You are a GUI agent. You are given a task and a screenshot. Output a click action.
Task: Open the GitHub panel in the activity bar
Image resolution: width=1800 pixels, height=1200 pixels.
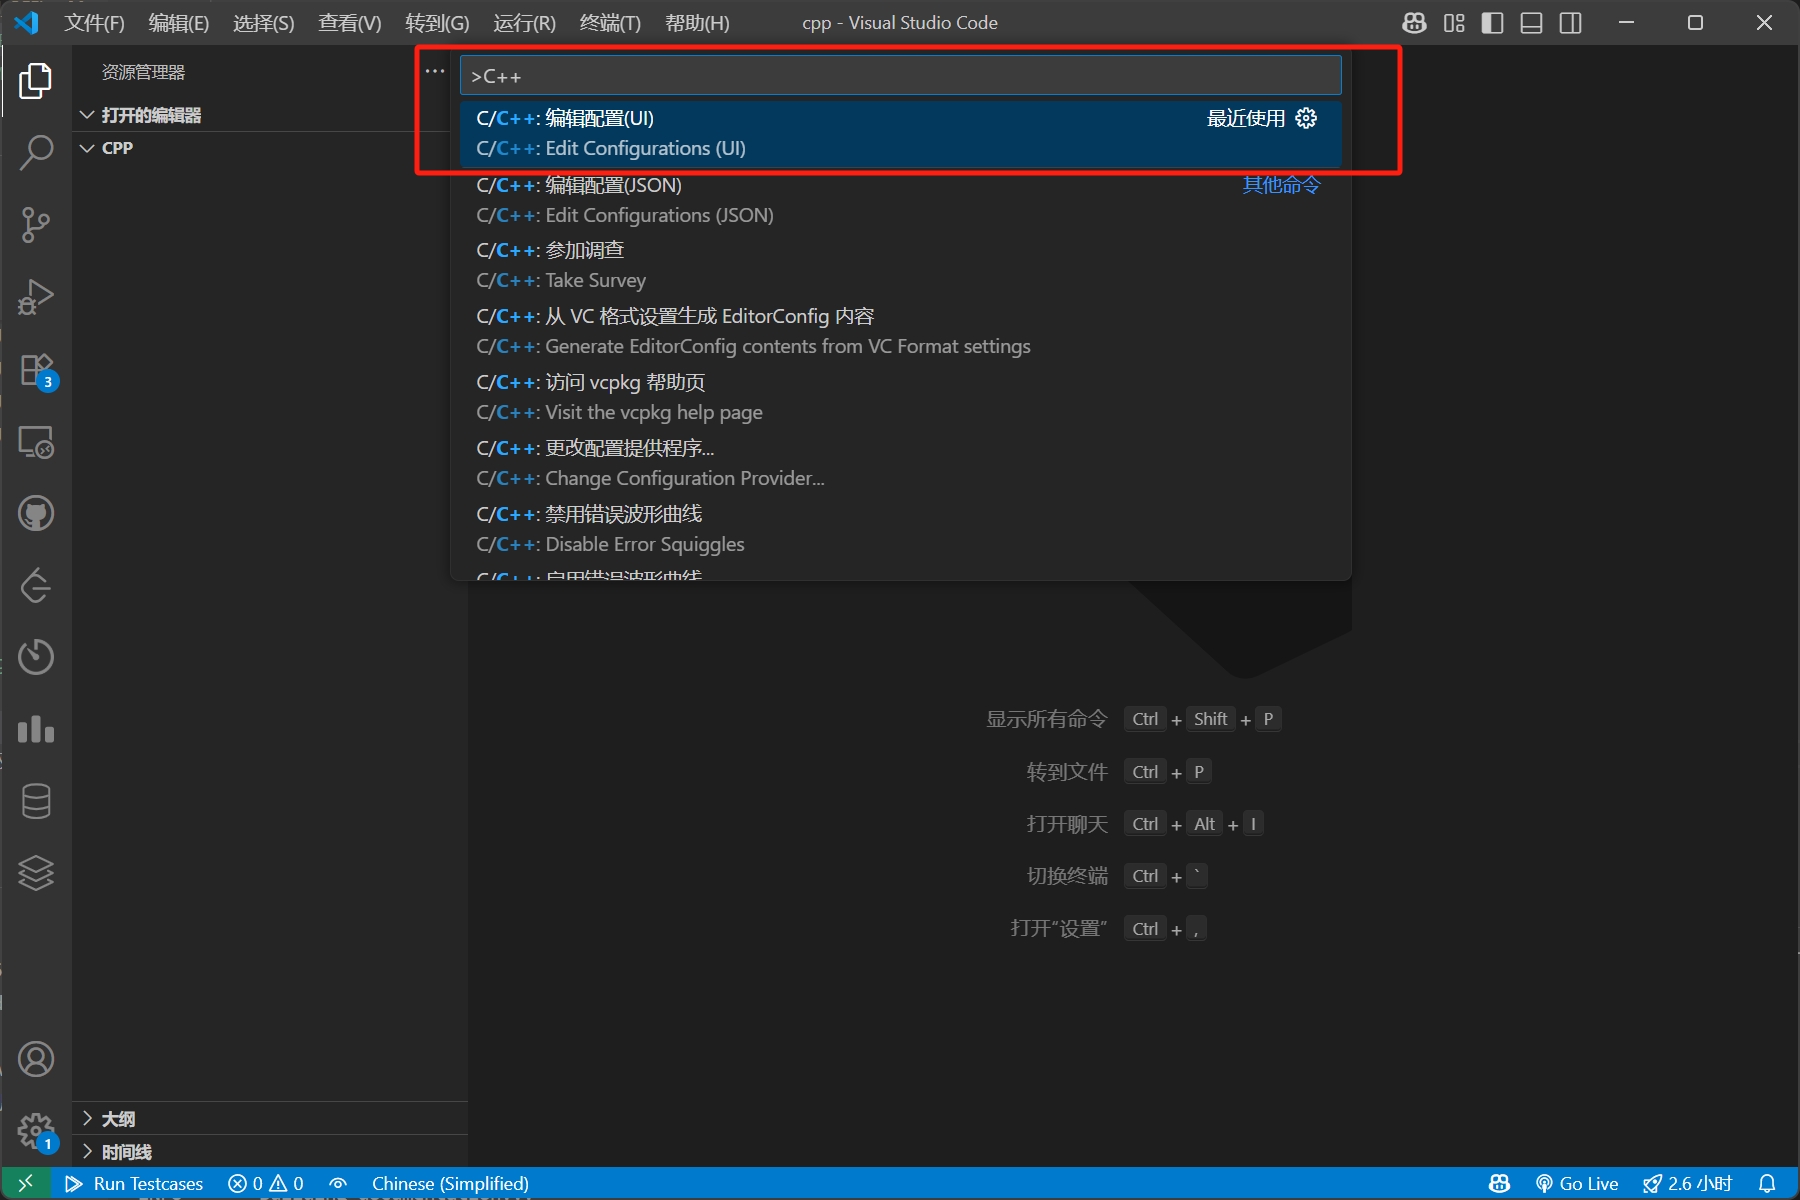pos(36,513)
